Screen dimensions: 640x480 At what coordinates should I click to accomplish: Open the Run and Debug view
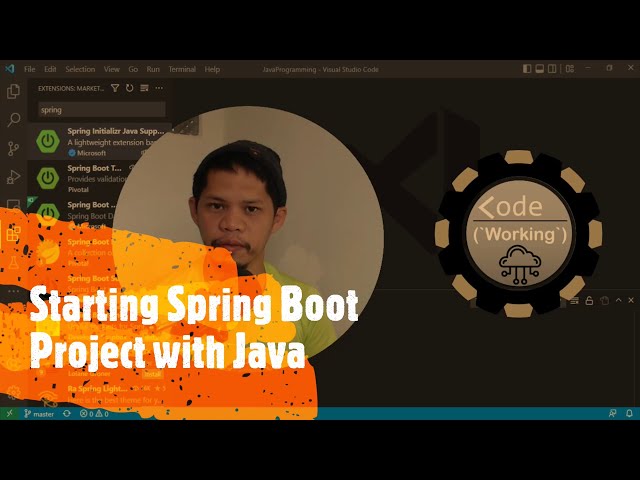pyautogui.click(x=13, y=177)
